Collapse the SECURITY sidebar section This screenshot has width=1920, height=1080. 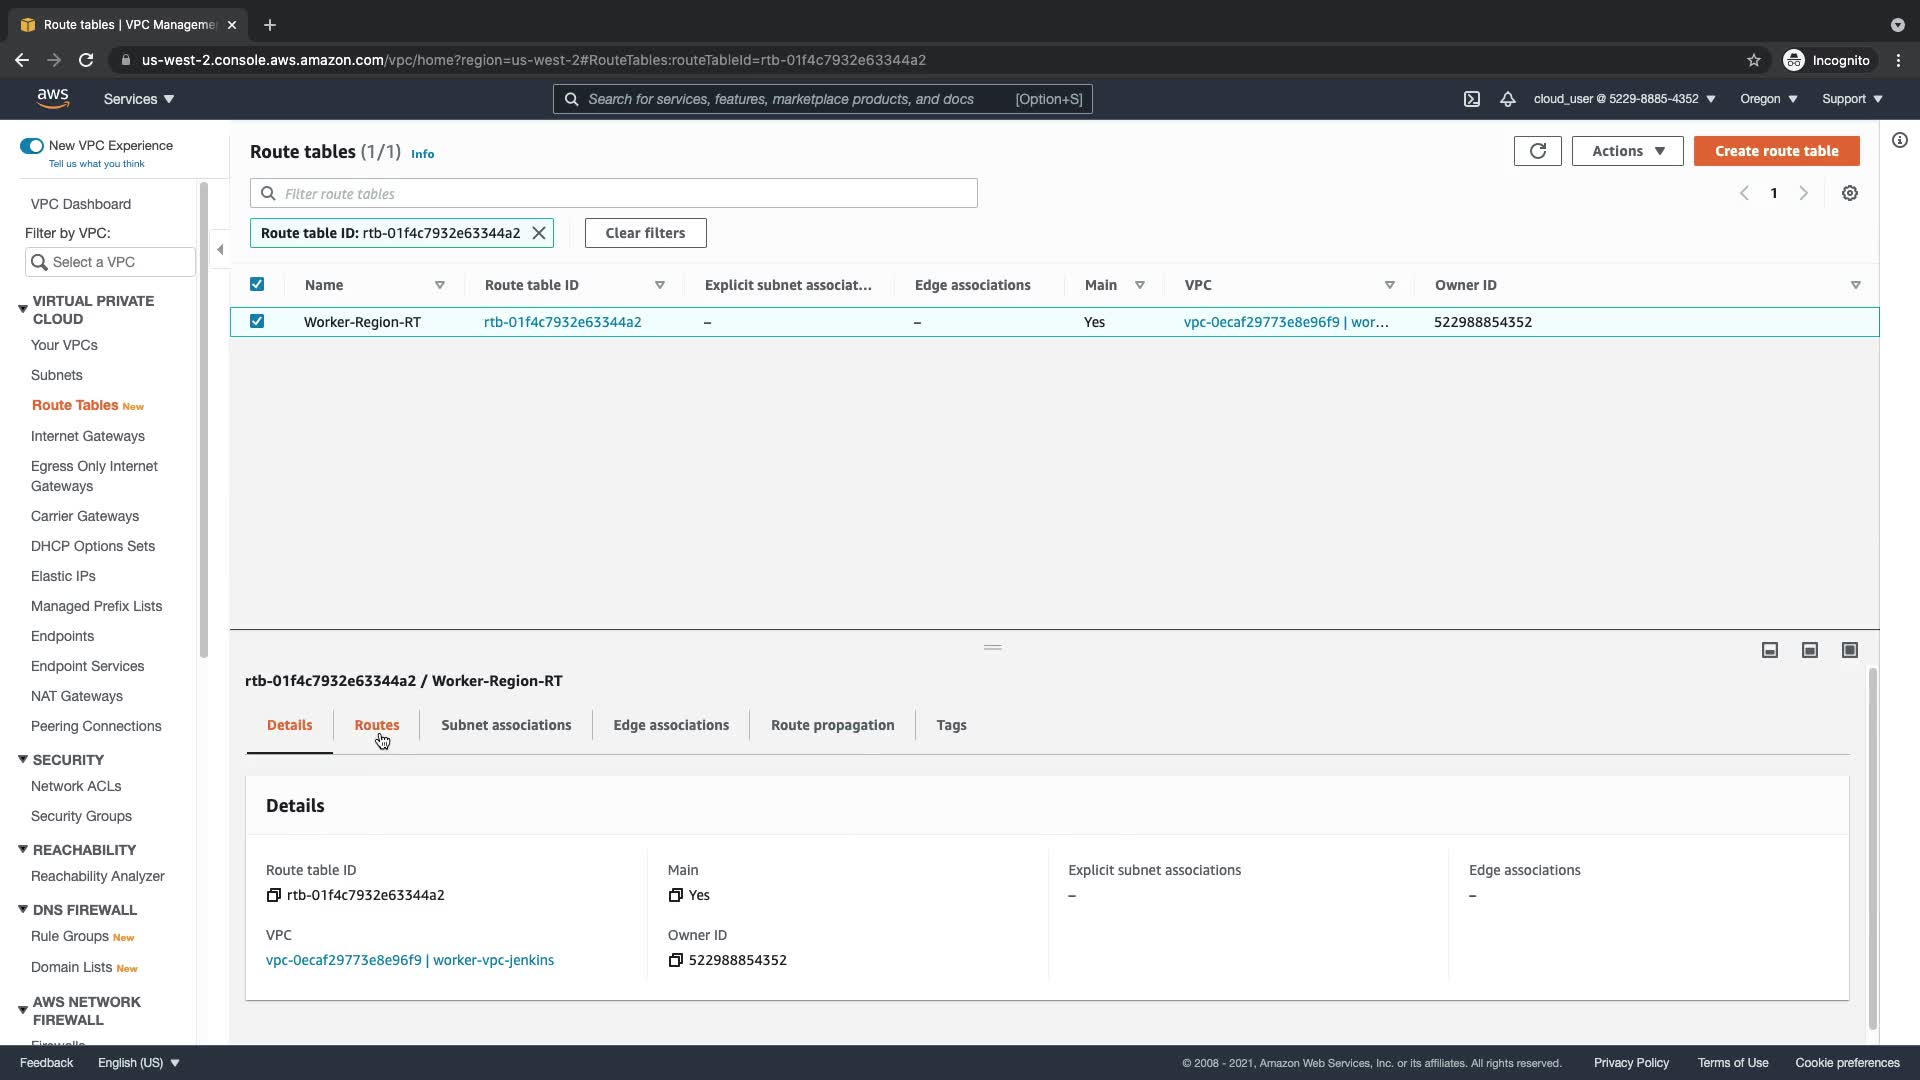click(x=23, y=760)
